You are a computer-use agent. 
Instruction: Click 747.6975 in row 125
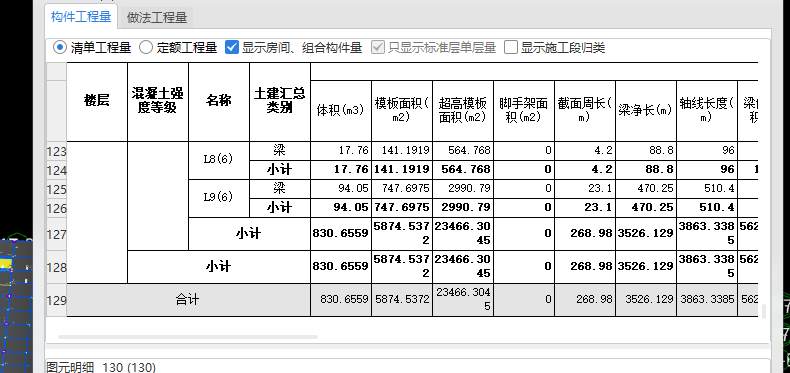tap(402, 189)
